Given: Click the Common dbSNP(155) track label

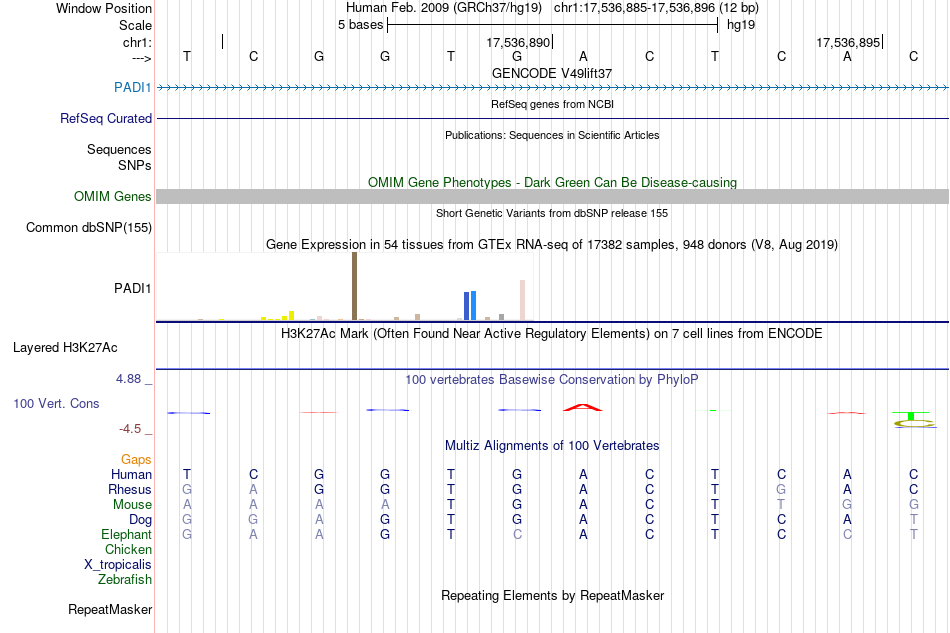Looking at the screenshot, I should click(x=88, y=227).
